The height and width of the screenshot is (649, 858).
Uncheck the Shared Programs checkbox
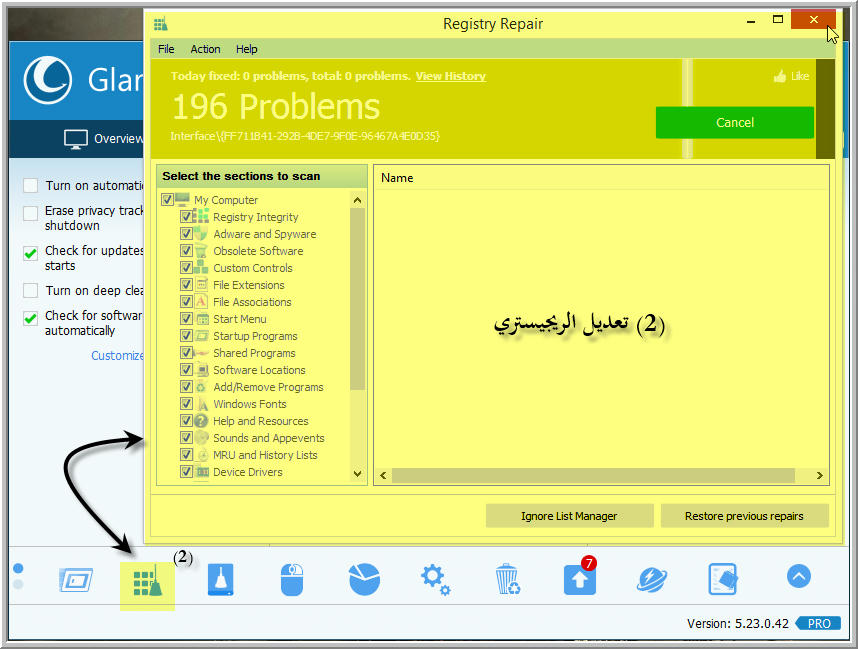186,352
